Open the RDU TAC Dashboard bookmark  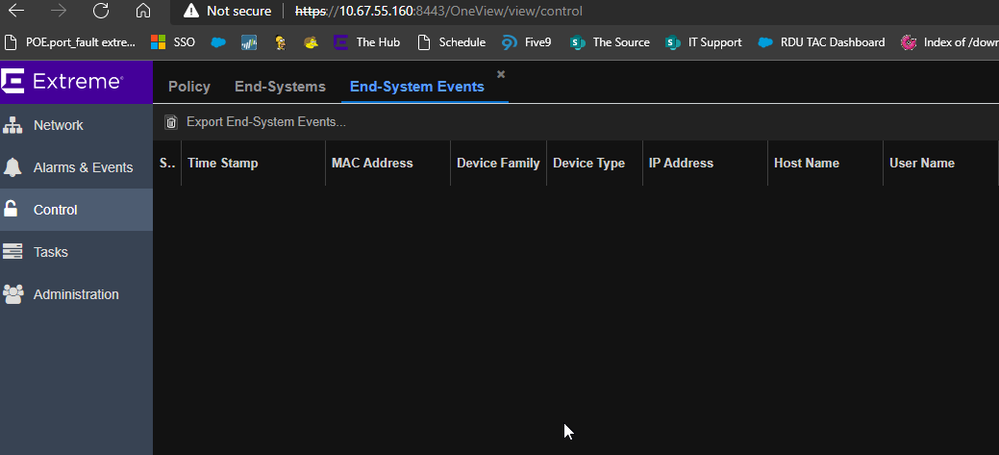pyautogui.click(x=821, y=42)
